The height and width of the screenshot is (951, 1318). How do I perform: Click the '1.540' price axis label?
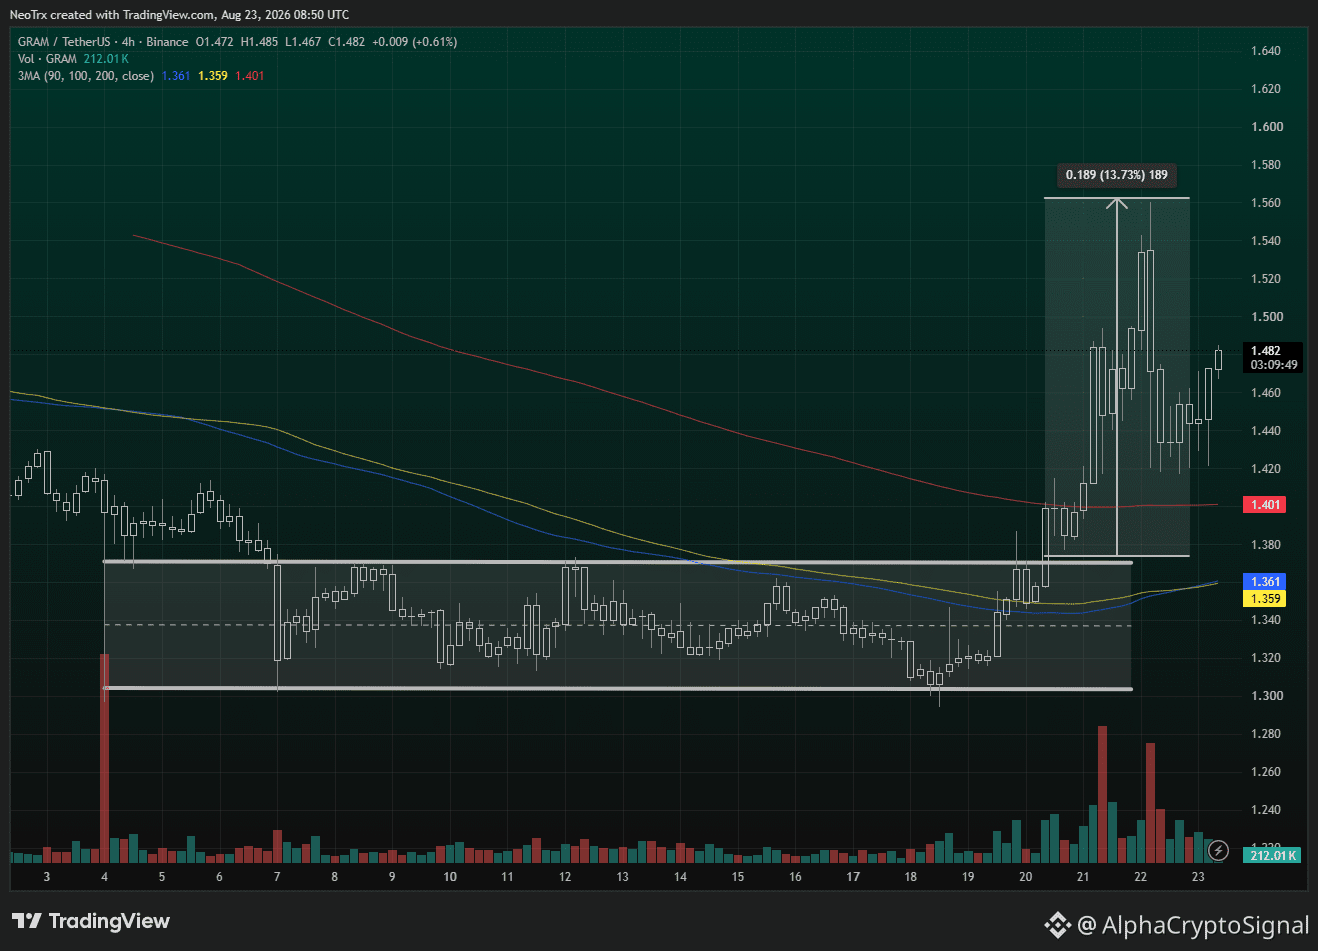[1266, 241]
